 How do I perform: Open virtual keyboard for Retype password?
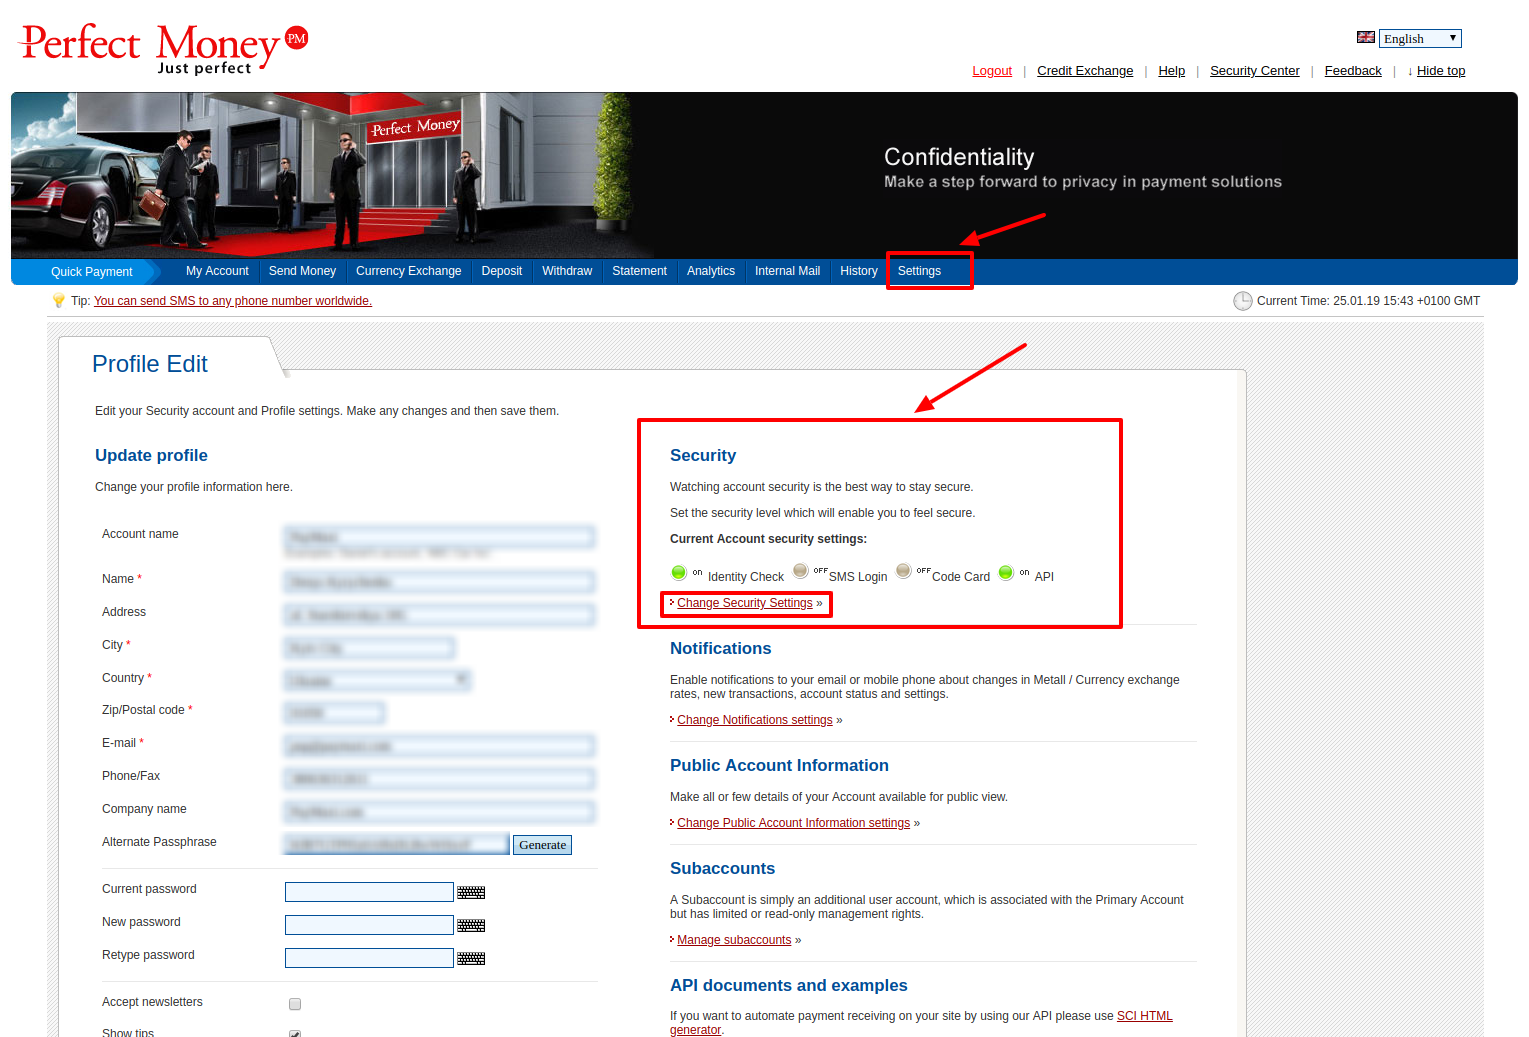(471, 958)
